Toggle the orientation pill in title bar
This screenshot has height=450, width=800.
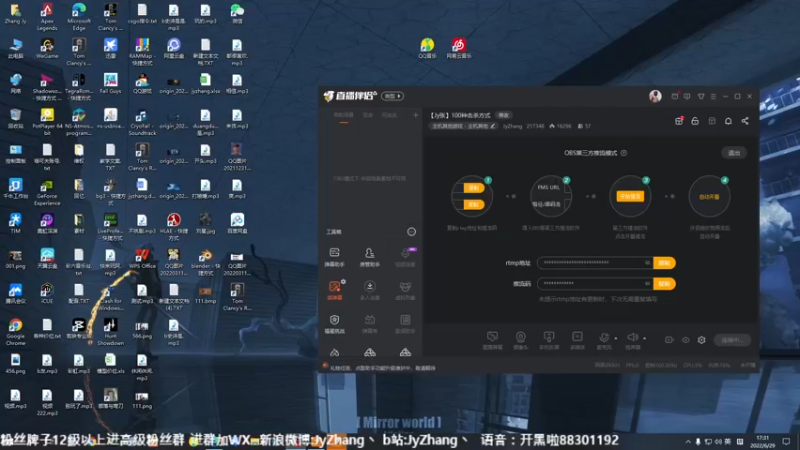(392, 96)
